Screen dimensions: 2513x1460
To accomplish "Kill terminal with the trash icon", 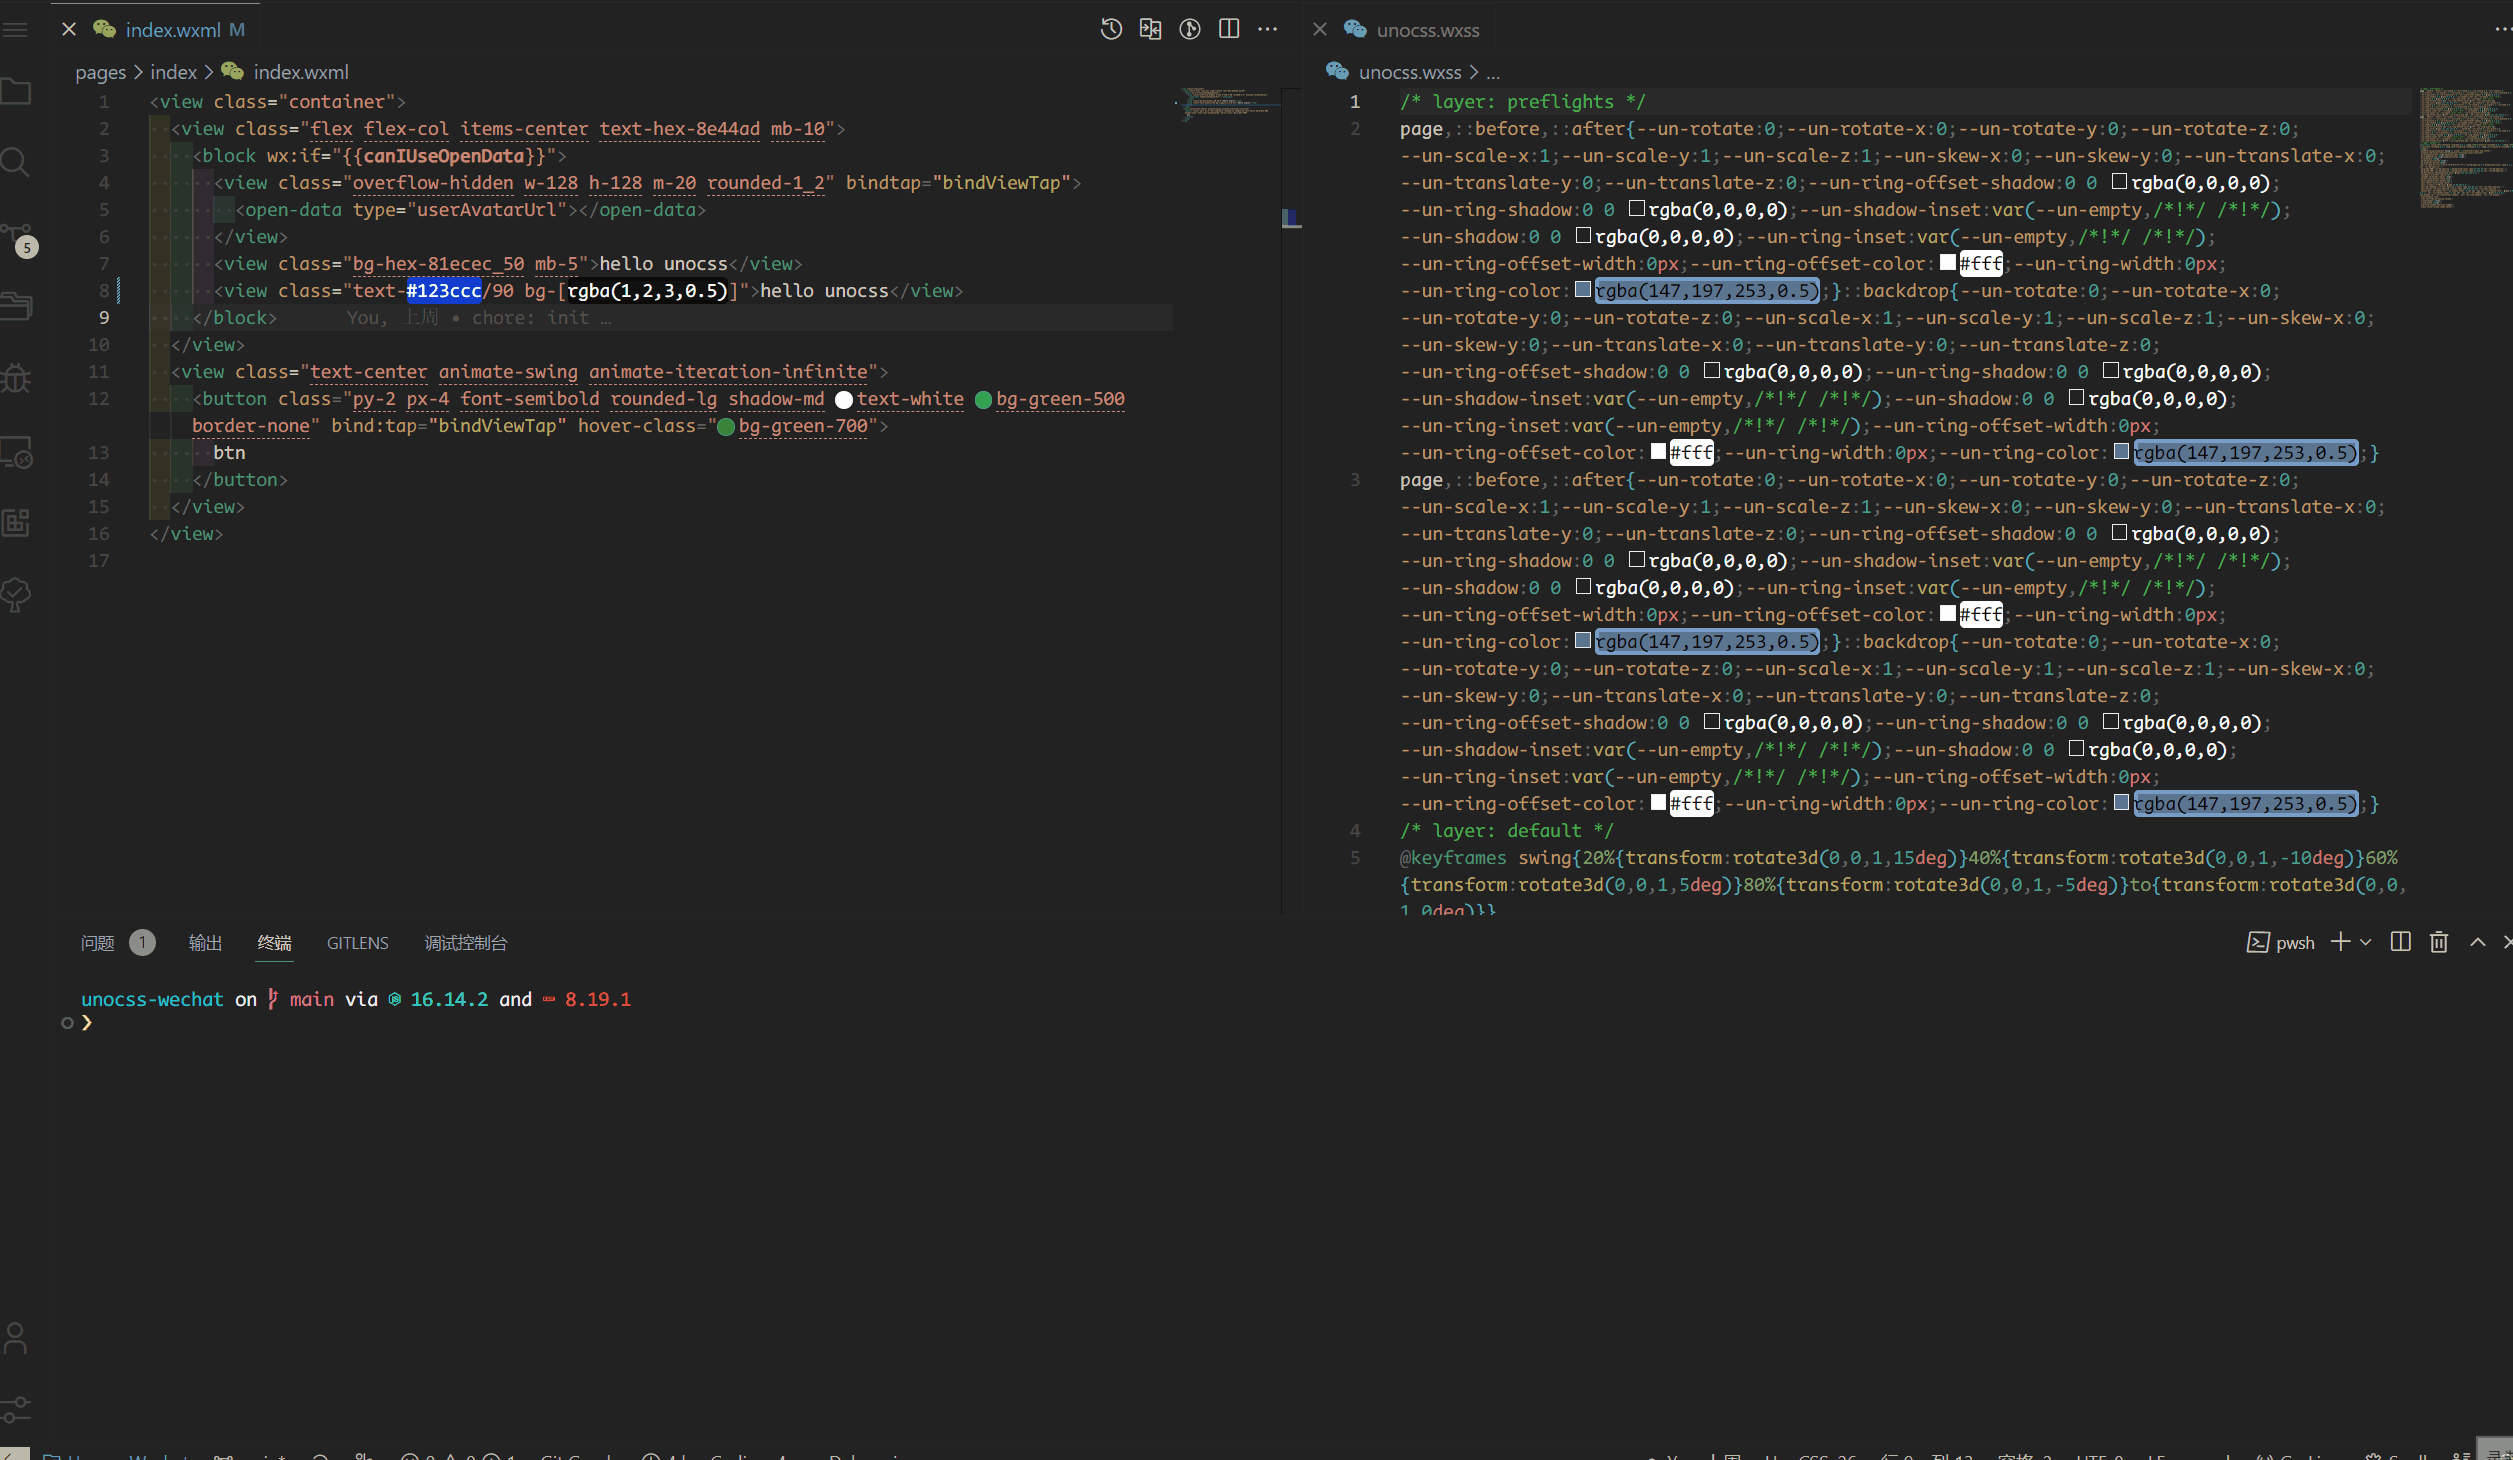I will pyautogui.click(x=2439, y=942).
